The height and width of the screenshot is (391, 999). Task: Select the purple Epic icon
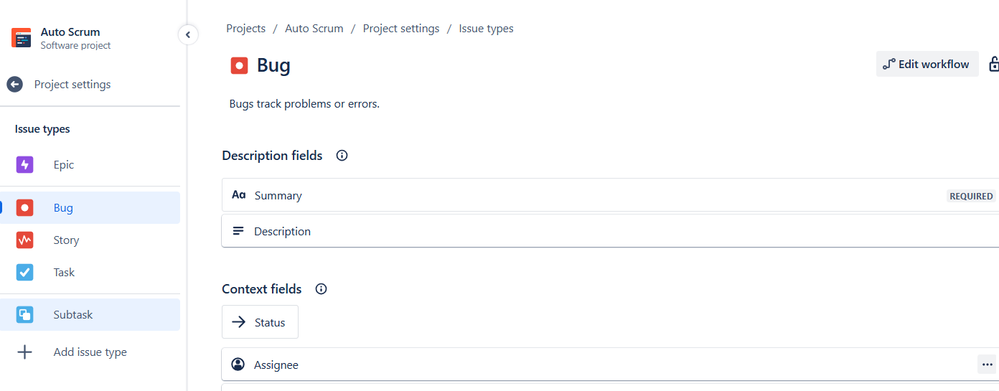pos(25,165)
